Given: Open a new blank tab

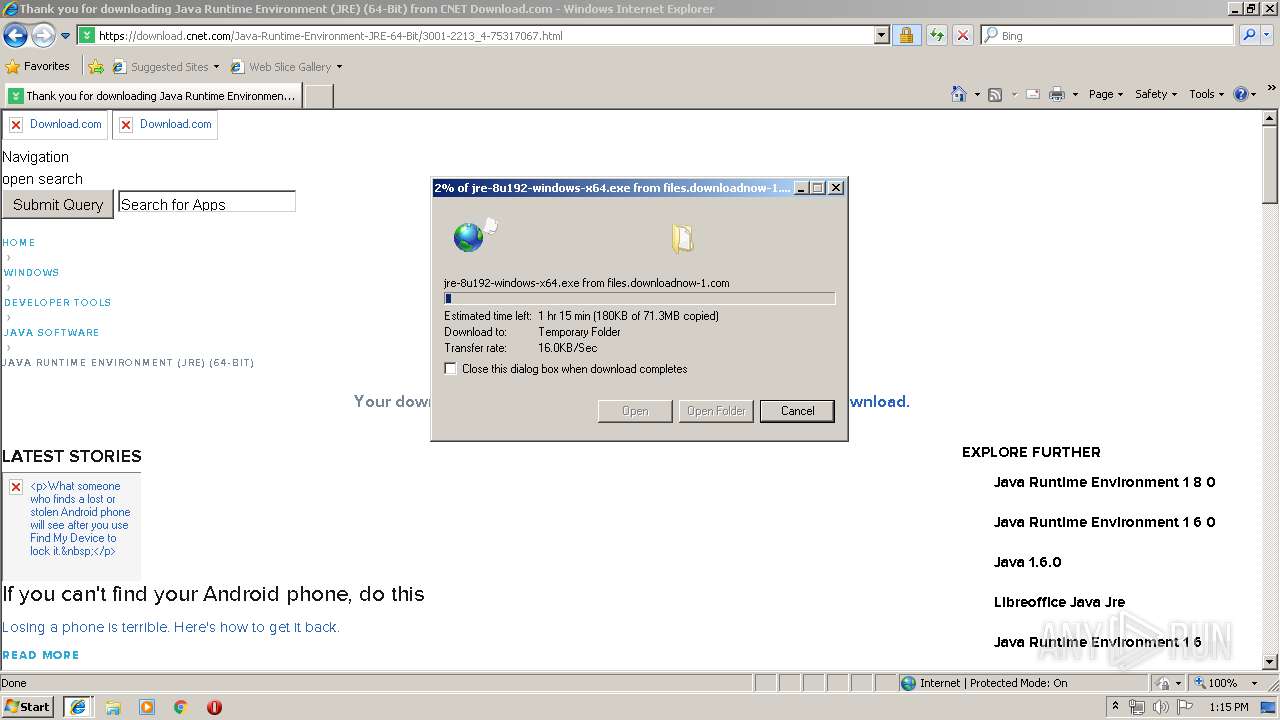Looking at the screenshot, I should pos(318,96).
